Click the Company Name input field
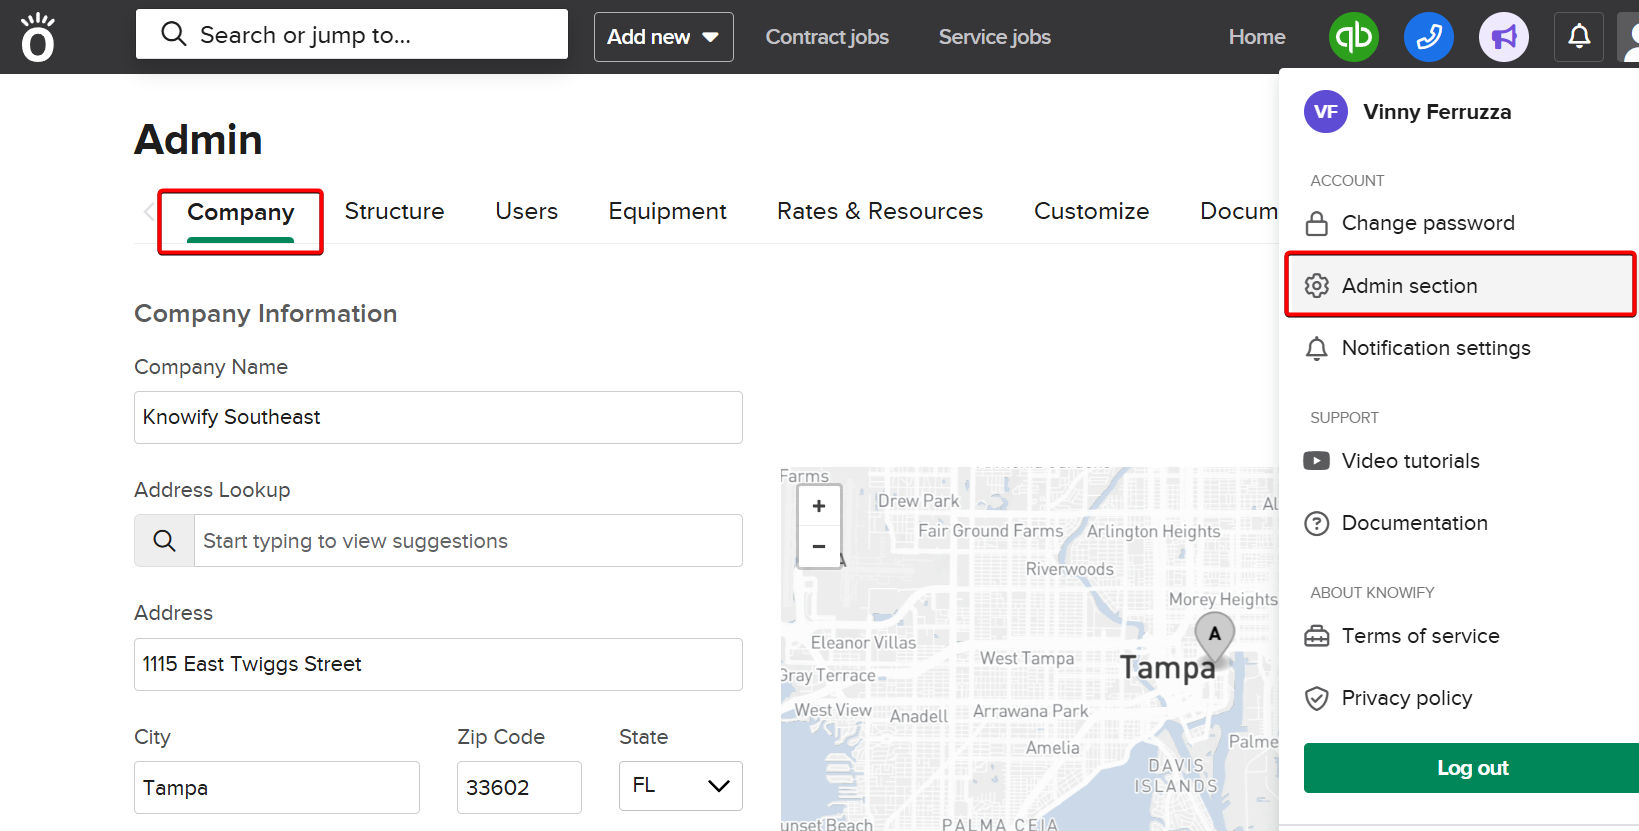 [x=438, y=417]
